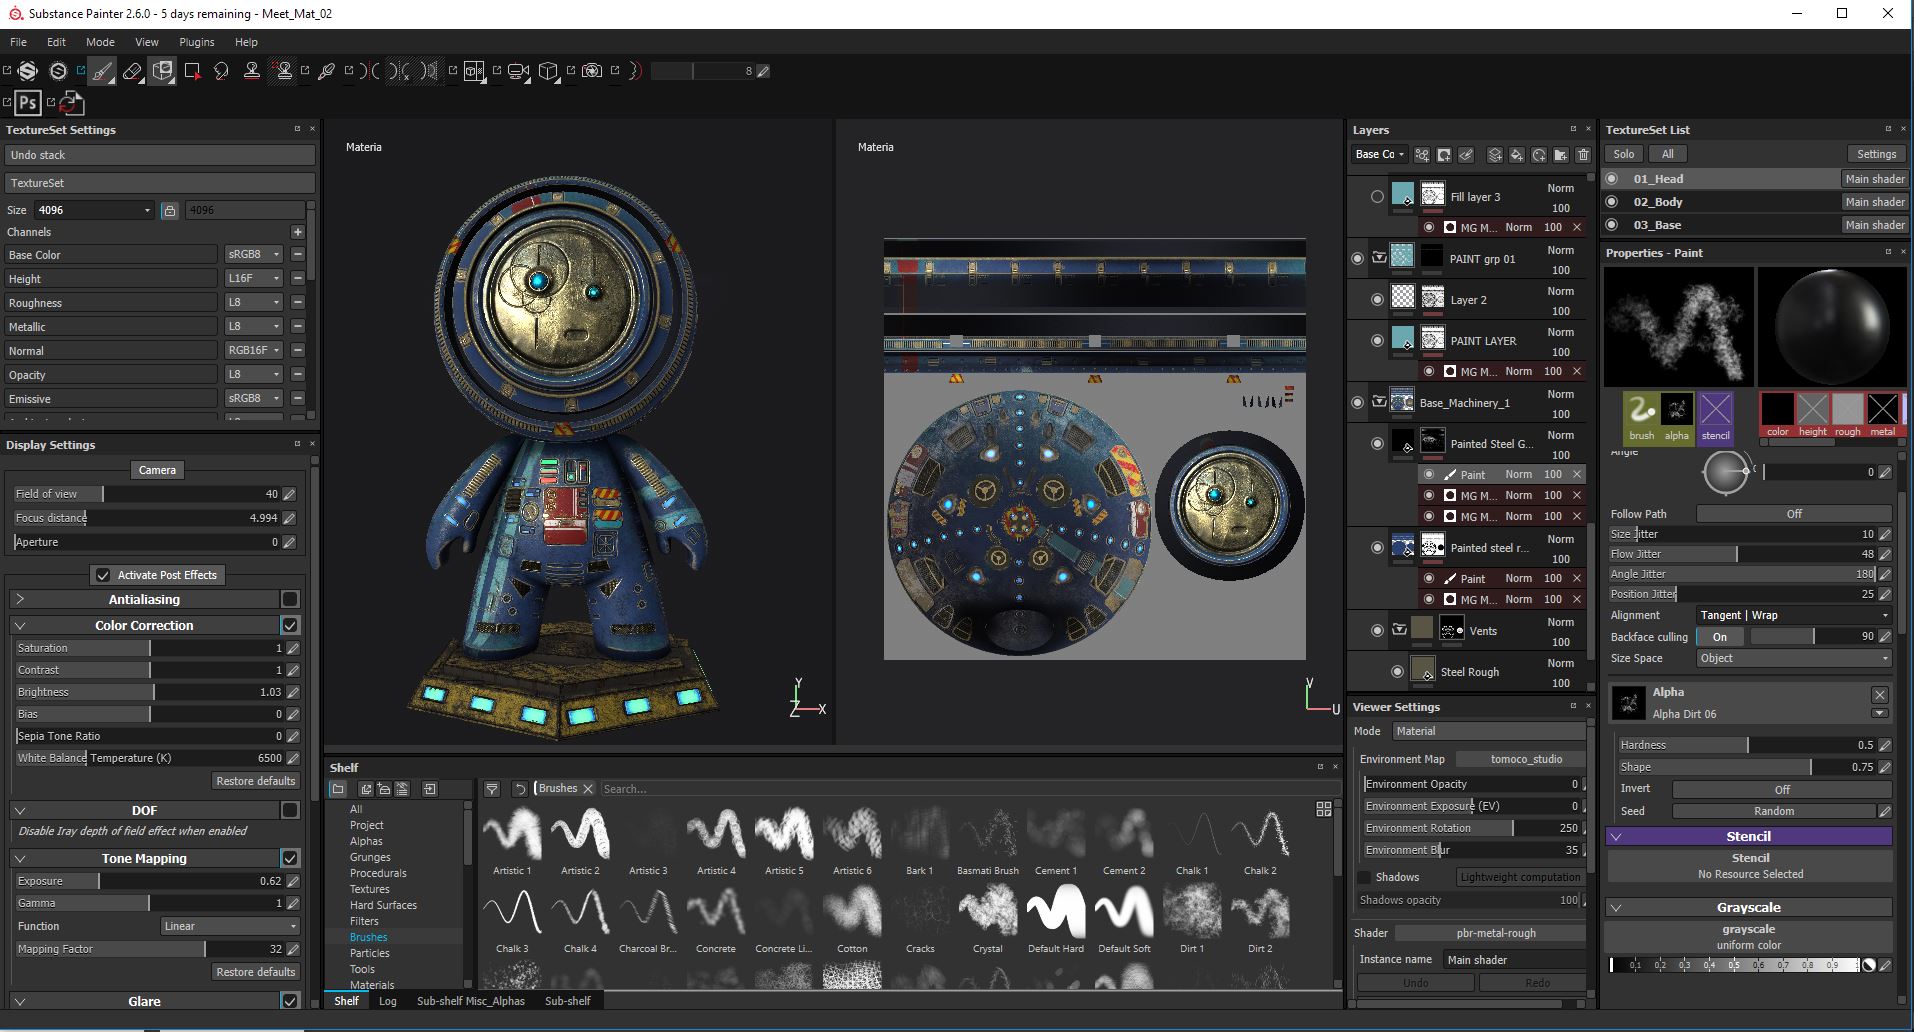Open the Base Co channel dropdown in Layers
The height and width of the screenshot is (1032, 1914).
coord(1380,154)
